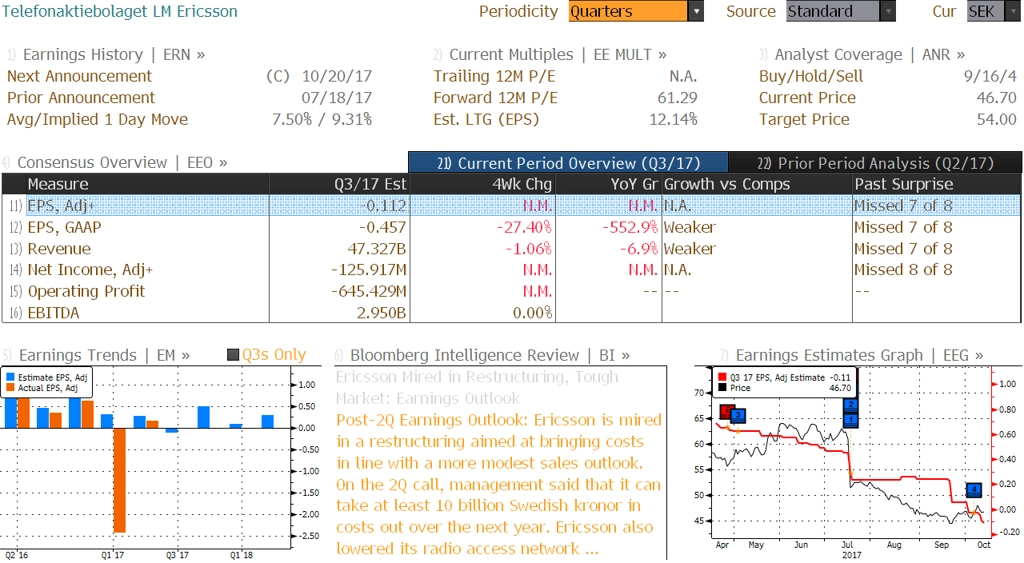Open Earnings History ERN section

tap(114, 55)
